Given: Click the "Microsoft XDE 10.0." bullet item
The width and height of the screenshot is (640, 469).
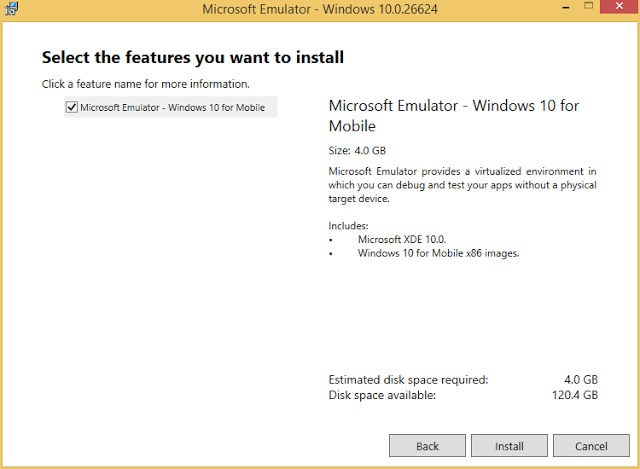Looking at the screenshot, I should pos(402,239).
